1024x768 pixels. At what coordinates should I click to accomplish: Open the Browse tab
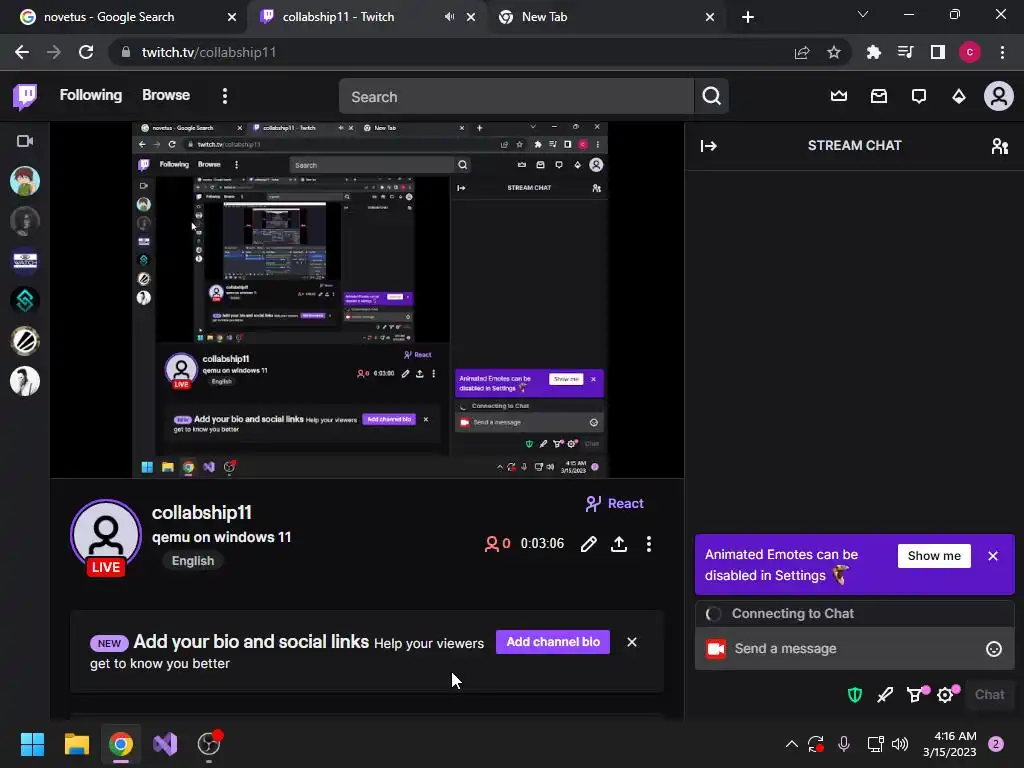click(166, 95)
